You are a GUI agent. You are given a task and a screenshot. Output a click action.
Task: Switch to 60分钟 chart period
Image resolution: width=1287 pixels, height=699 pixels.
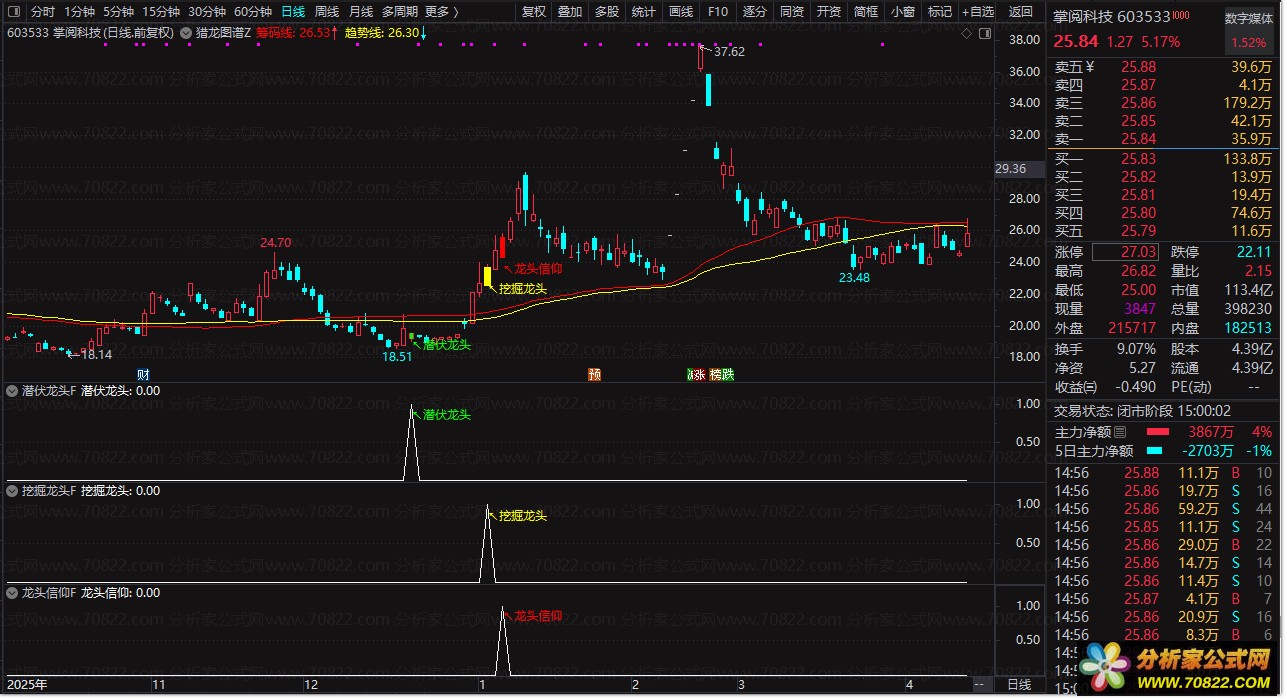point(253,12)
